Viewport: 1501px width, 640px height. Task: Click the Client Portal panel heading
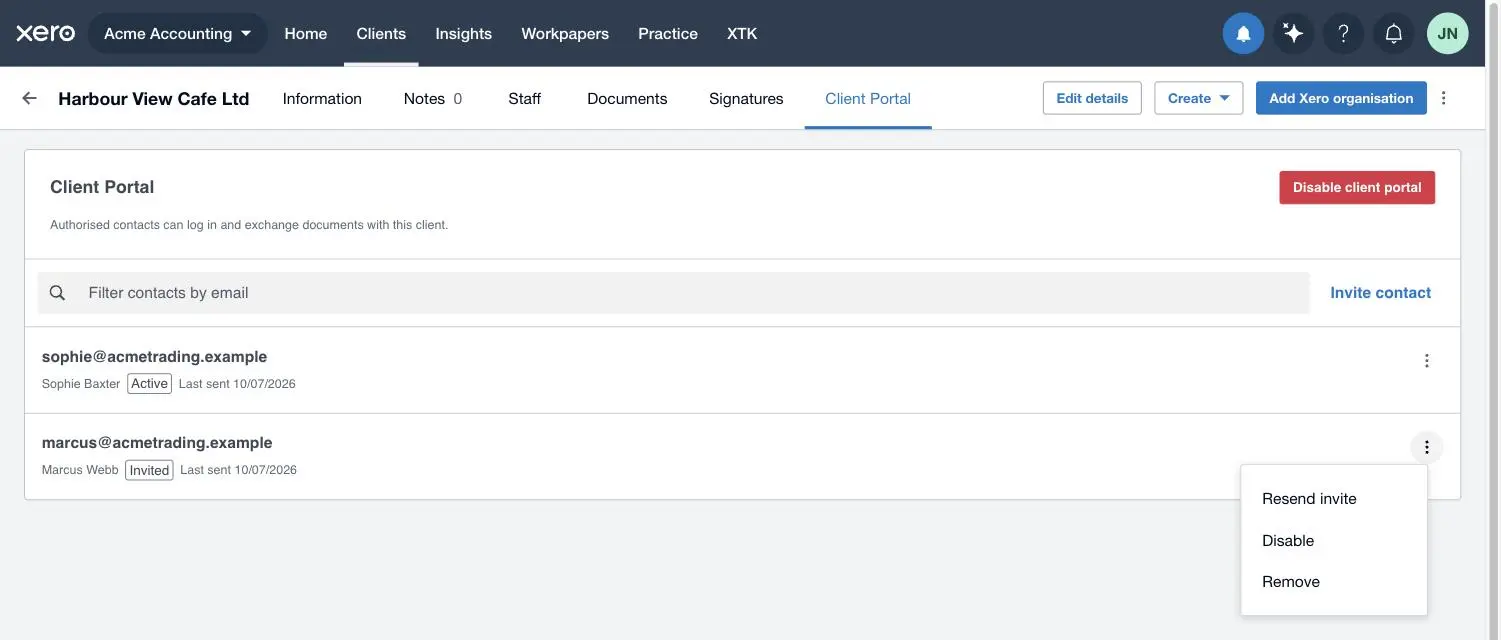point(102,187)
